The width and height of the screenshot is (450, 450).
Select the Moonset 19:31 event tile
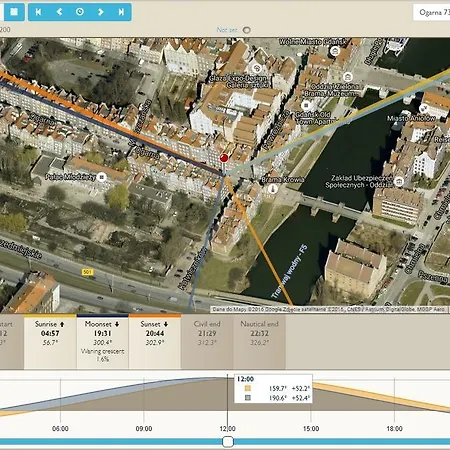pos(103,341)
